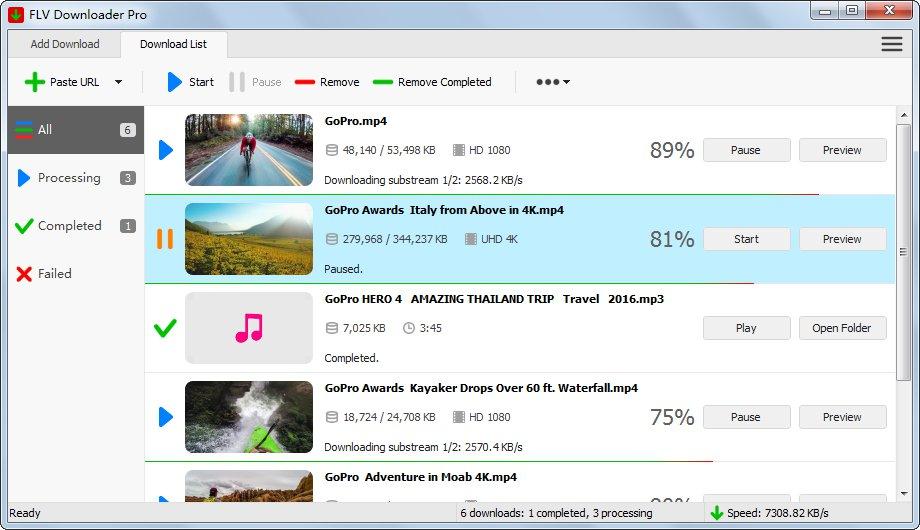Click the All count badge 6
920x530 pixels.
[x=127, y=130]
